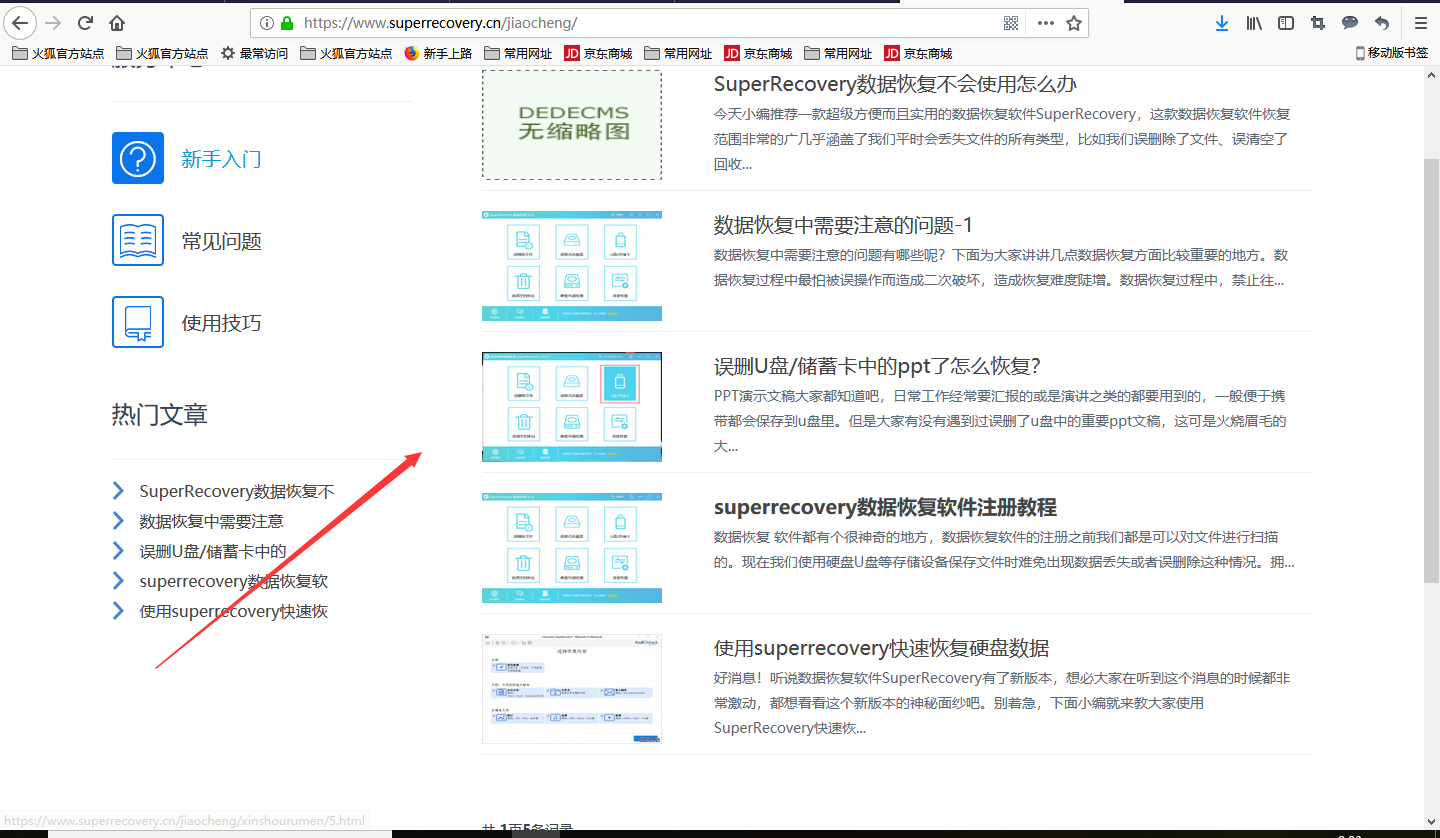Open hot article 'superrecovery数据恢复软'

233,581
